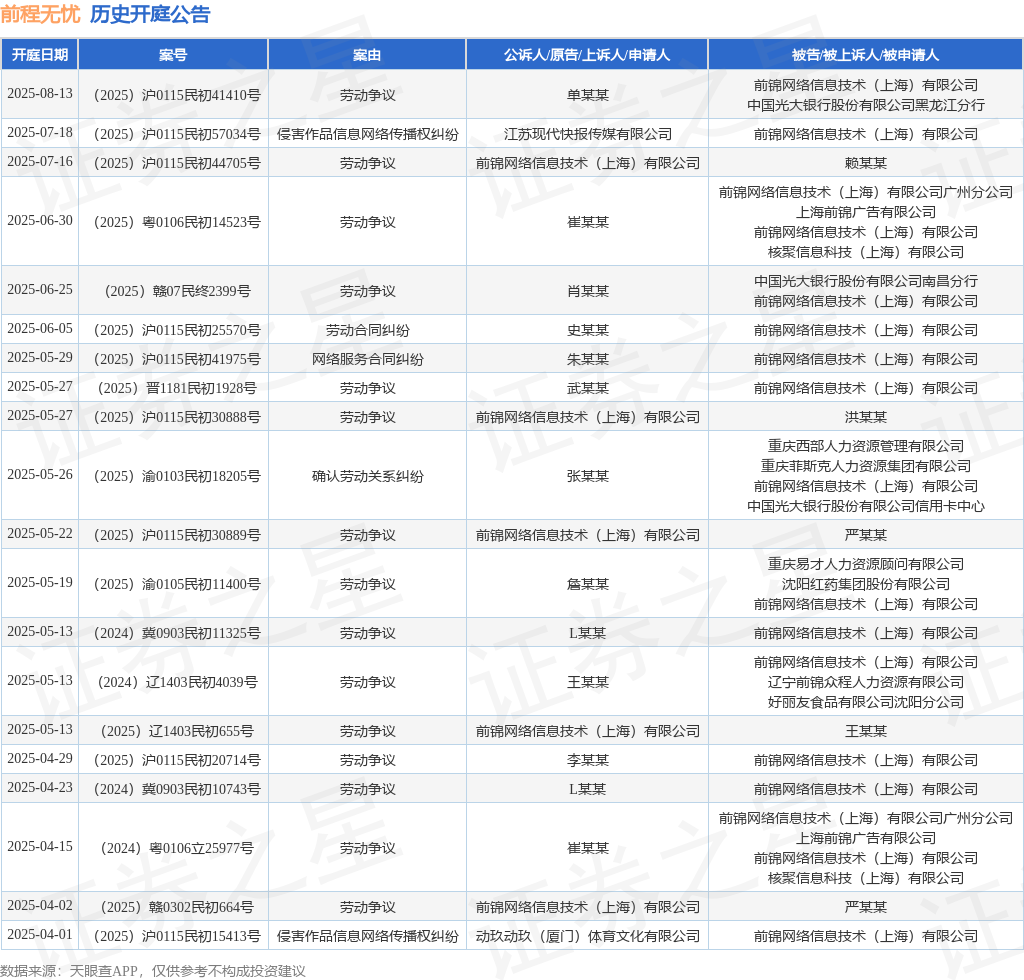Click plaintiff 李某某
This screenshot has height=980, width=1024.
click(588, 761)
